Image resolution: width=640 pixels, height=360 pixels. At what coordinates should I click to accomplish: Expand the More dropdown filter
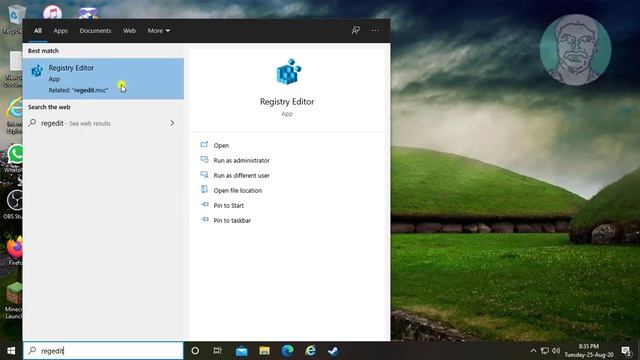coord(159,31)
